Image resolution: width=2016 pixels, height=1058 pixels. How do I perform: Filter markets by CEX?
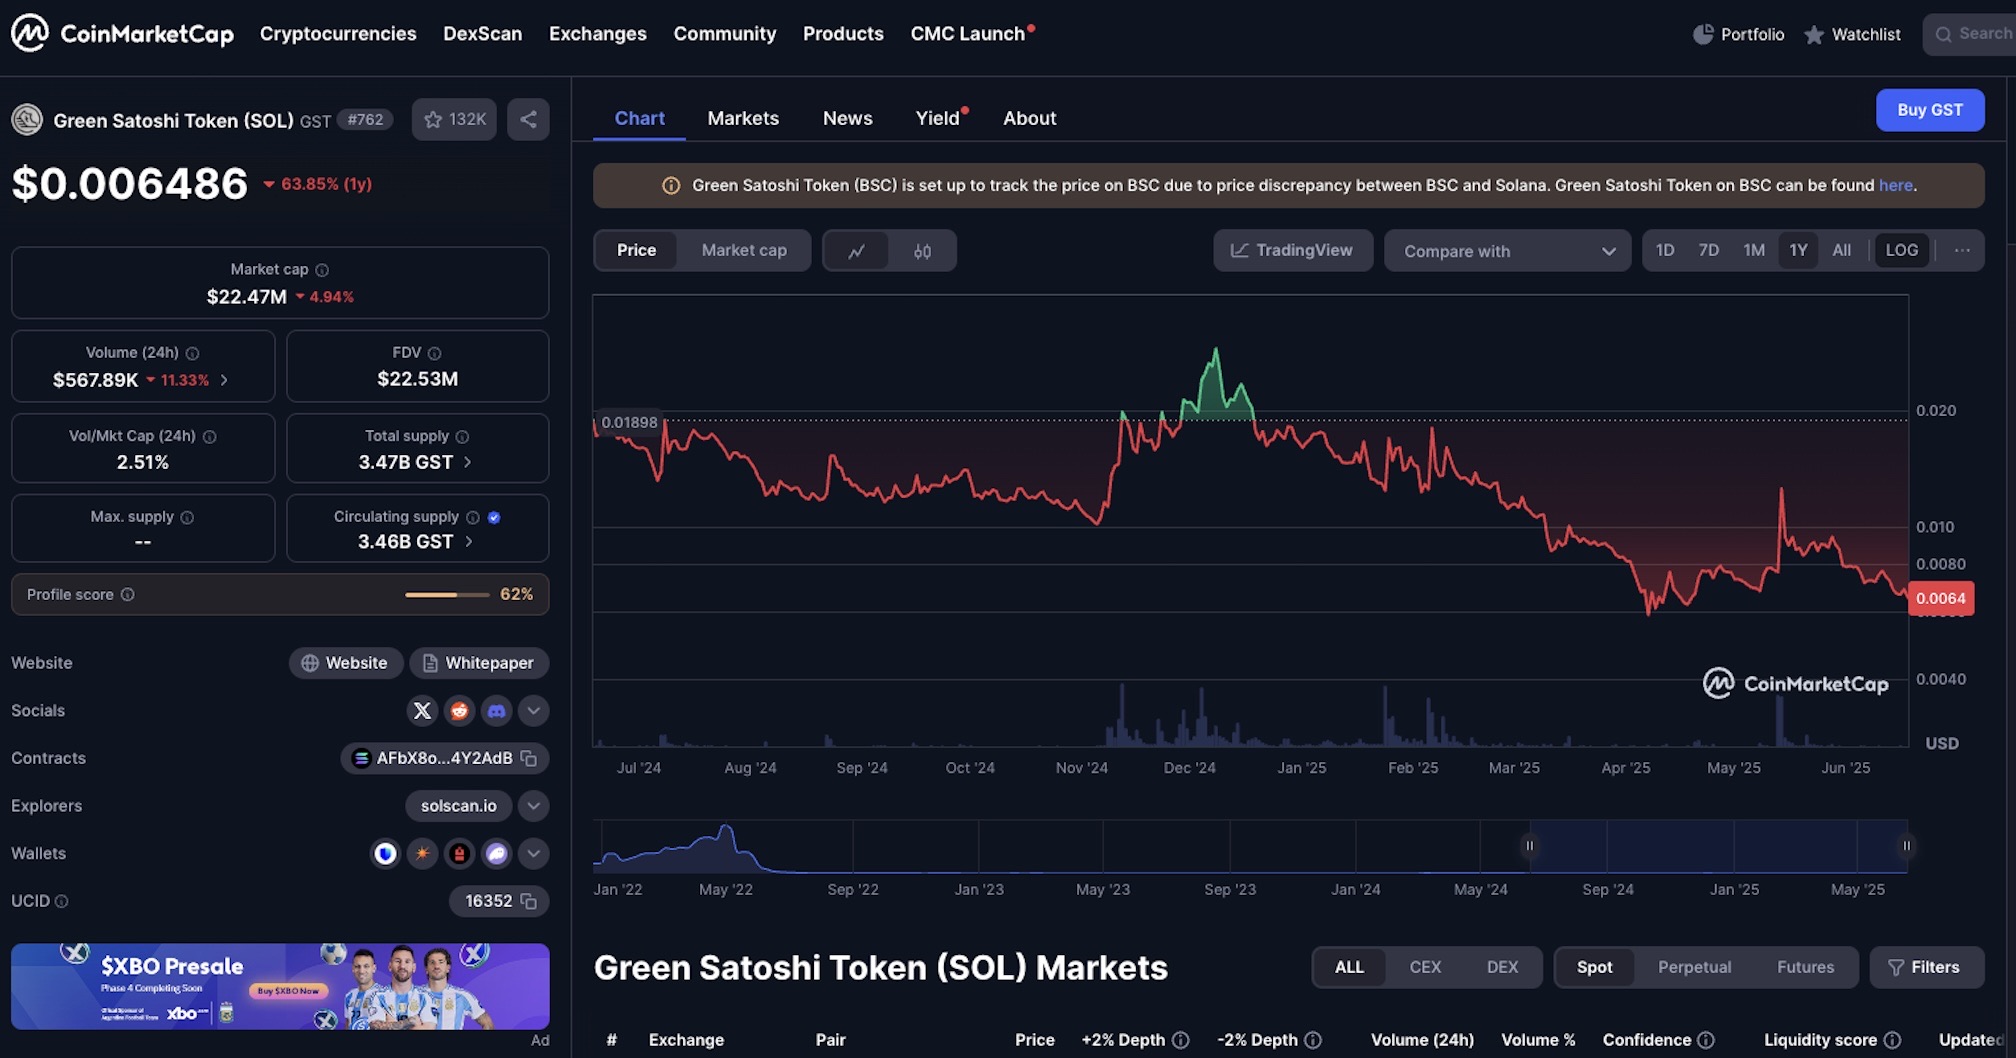(x=1425, y=967)
